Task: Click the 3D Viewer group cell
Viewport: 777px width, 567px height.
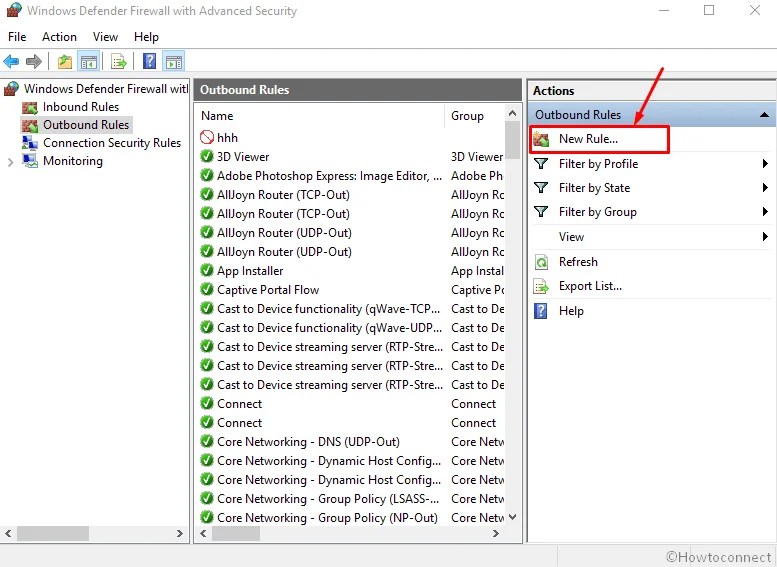Action: [x=477, y=157]
